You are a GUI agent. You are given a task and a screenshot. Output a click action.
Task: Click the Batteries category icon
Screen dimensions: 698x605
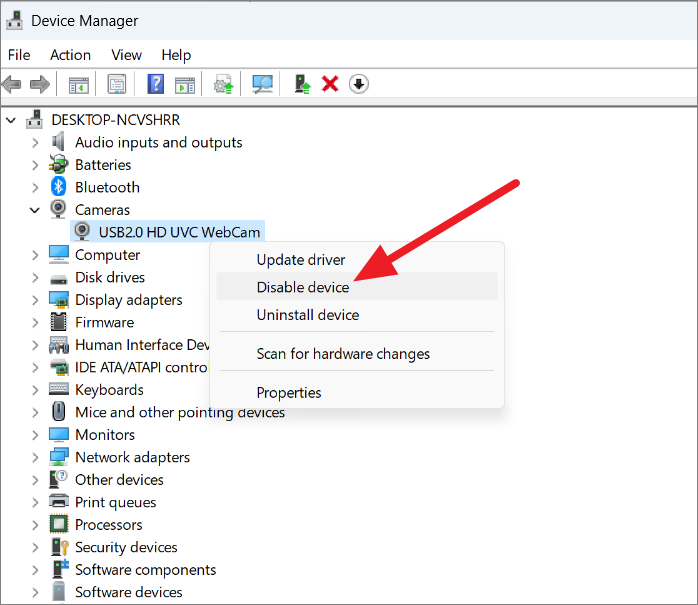(58, 164)
